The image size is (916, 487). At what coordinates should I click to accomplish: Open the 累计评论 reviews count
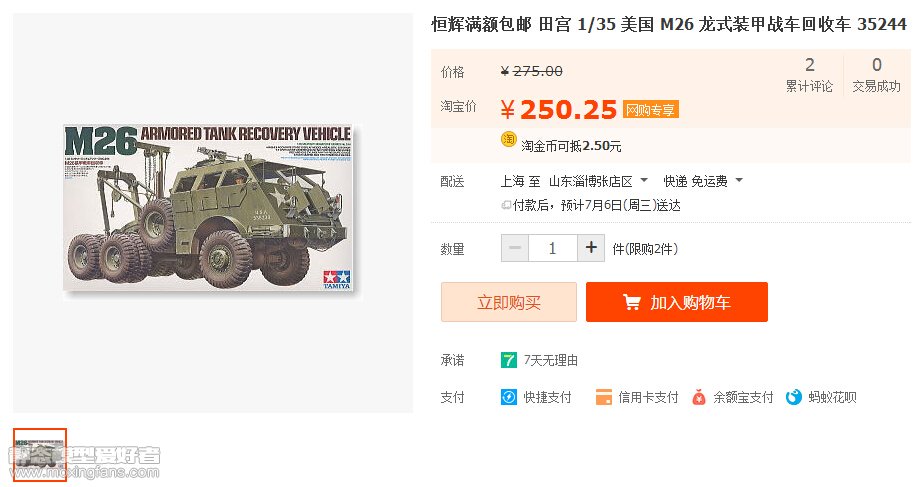[x=809, y=75]
